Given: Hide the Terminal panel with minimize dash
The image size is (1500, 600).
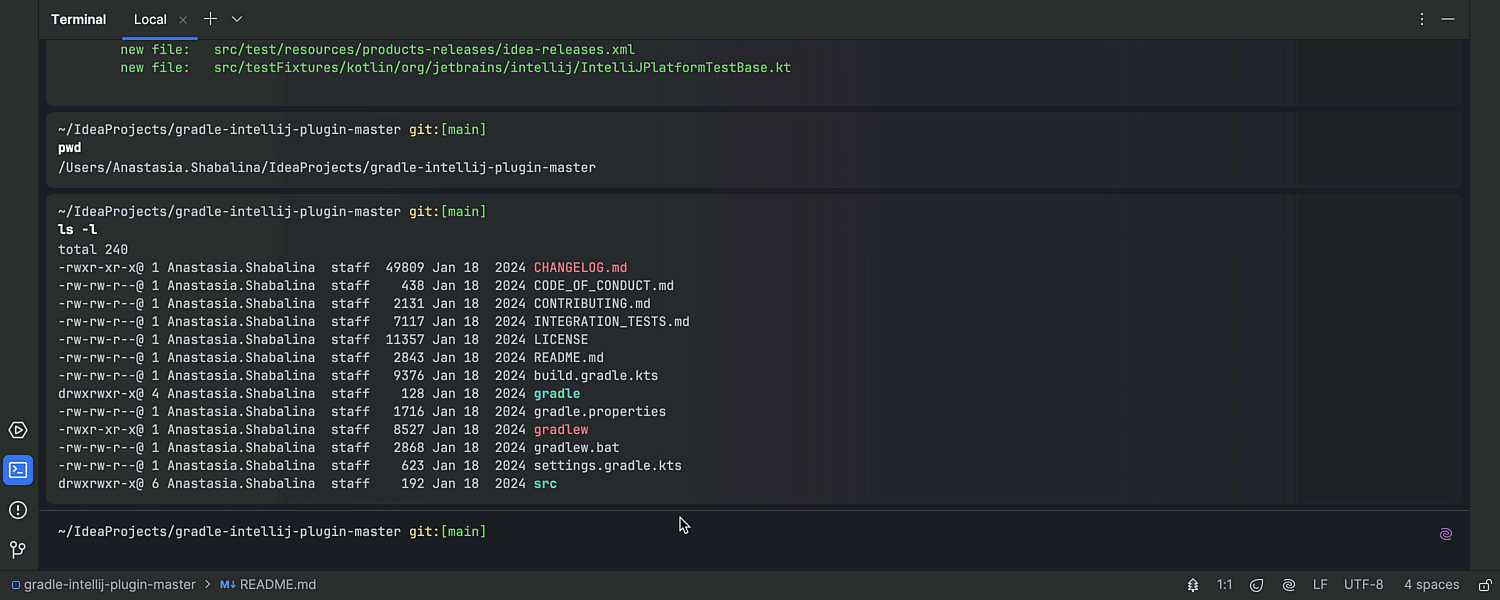Looking at the screenshot, I should (1448, 19).
